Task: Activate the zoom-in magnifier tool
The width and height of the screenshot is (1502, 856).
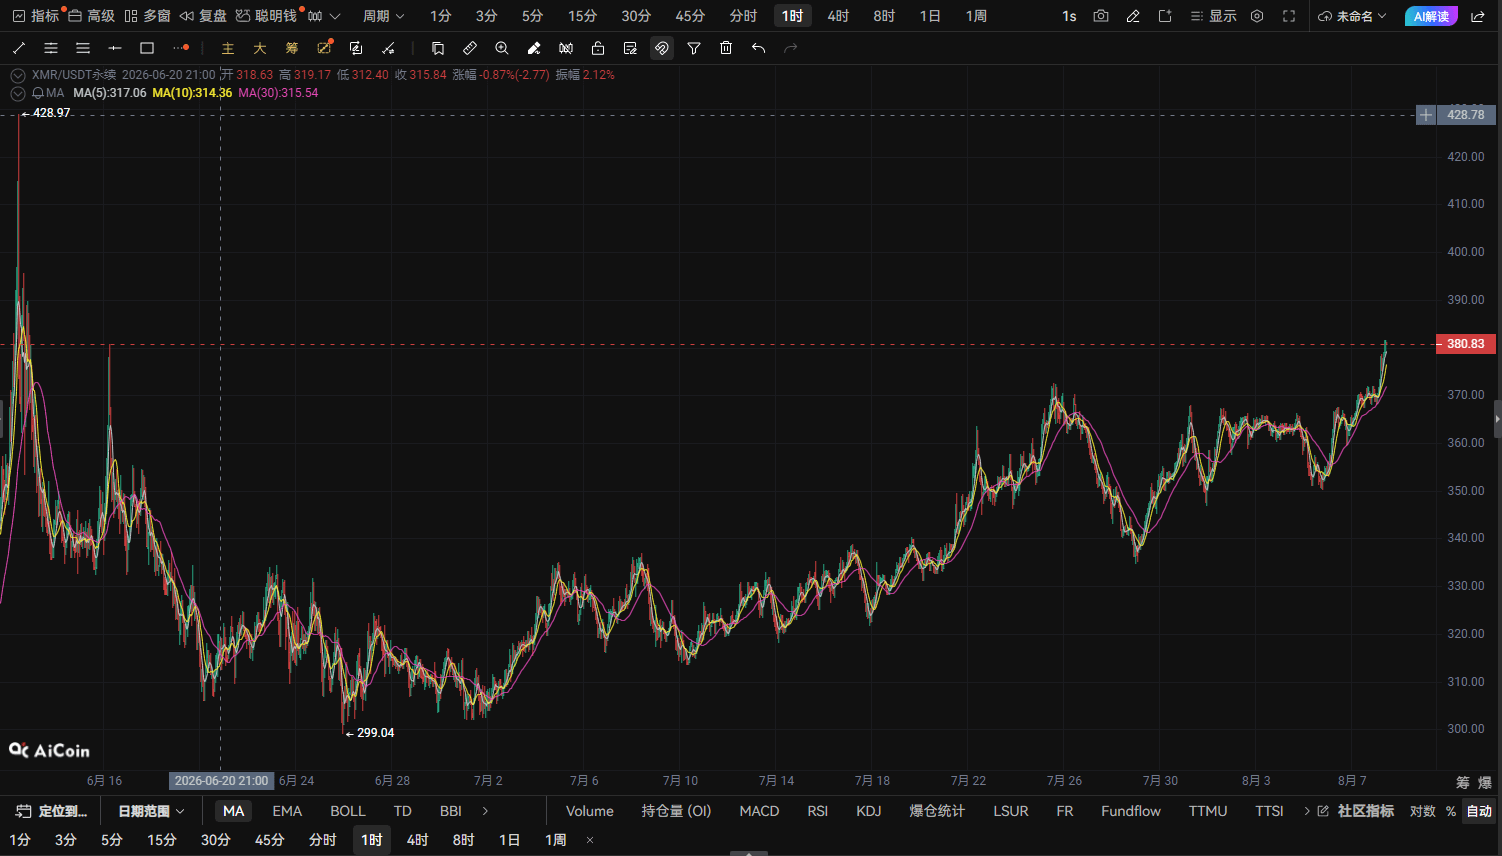Action: [x=502, y=48]
